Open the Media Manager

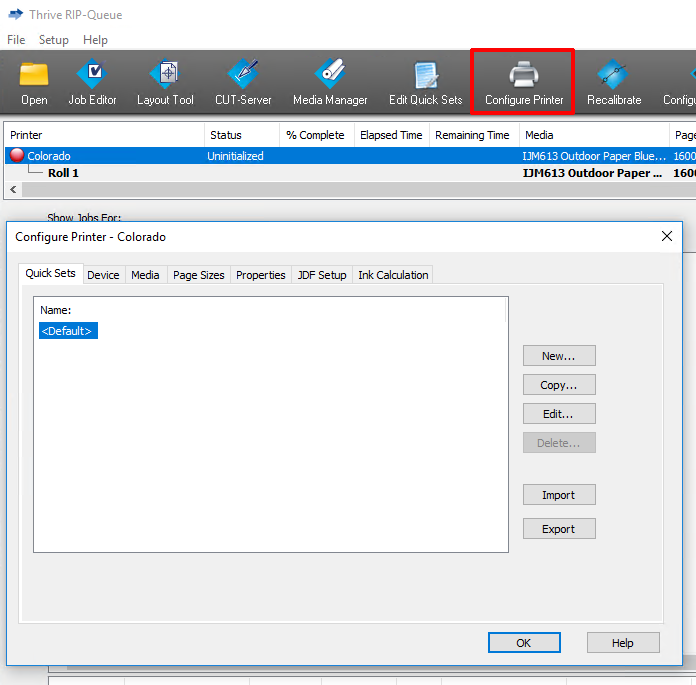click(x=330, y=82)
